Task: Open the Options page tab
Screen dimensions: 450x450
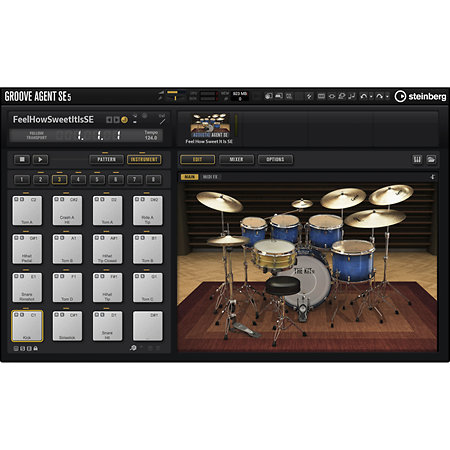Action: (275, 159)
